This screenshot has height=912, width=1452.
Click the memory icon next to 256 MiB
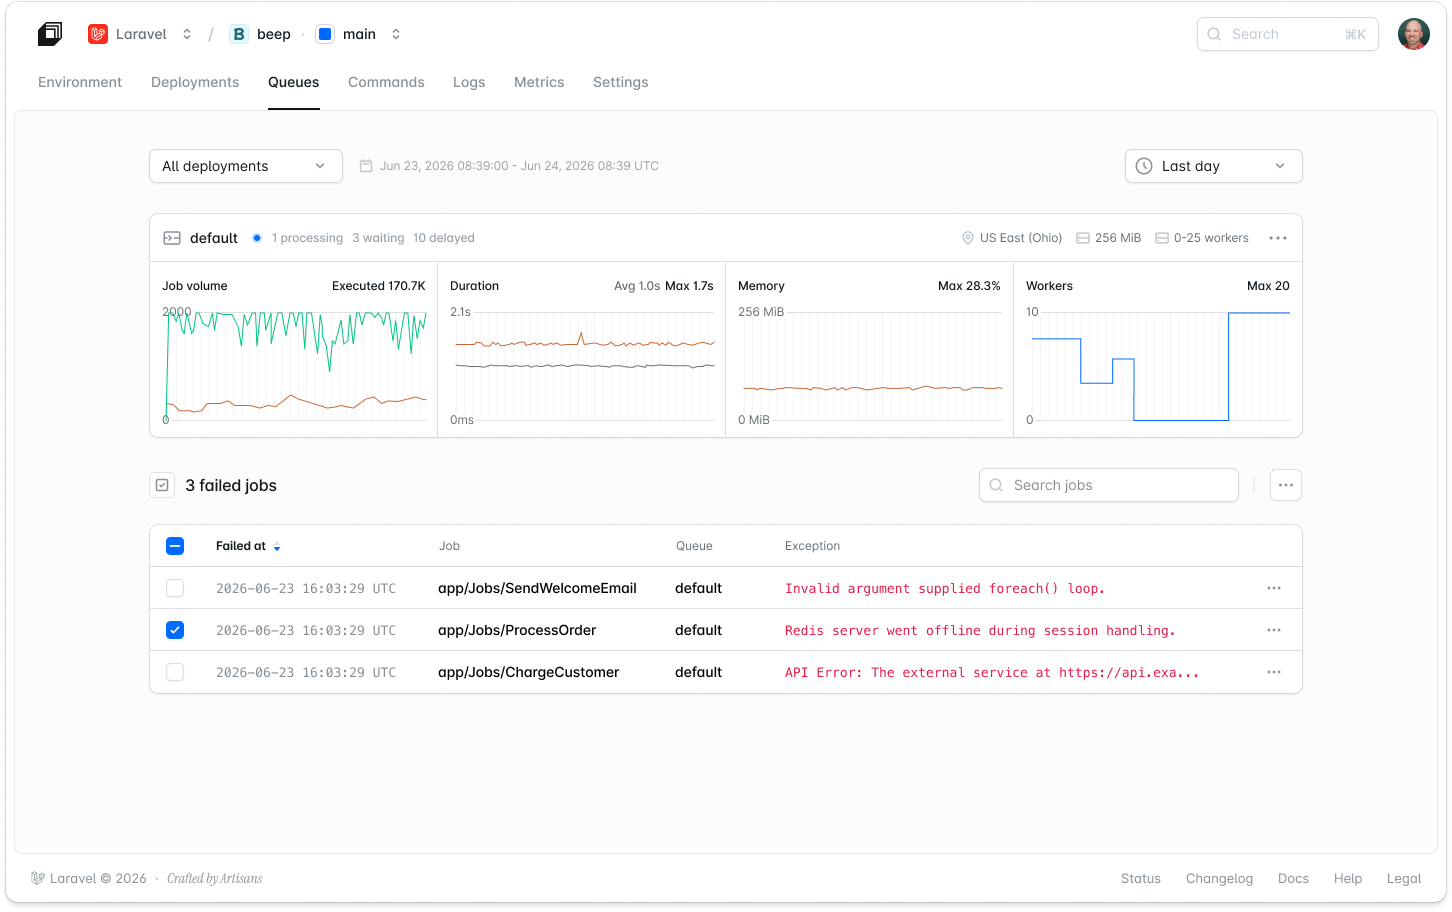coord(1083,238)
